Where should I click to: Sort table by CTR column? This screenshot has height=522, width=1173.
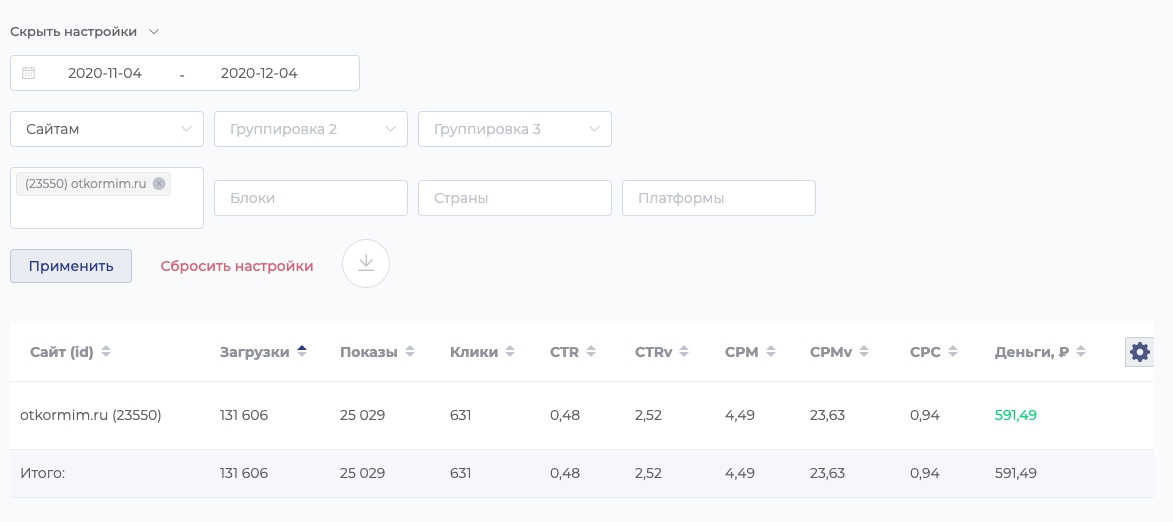(x=572, y=352)
